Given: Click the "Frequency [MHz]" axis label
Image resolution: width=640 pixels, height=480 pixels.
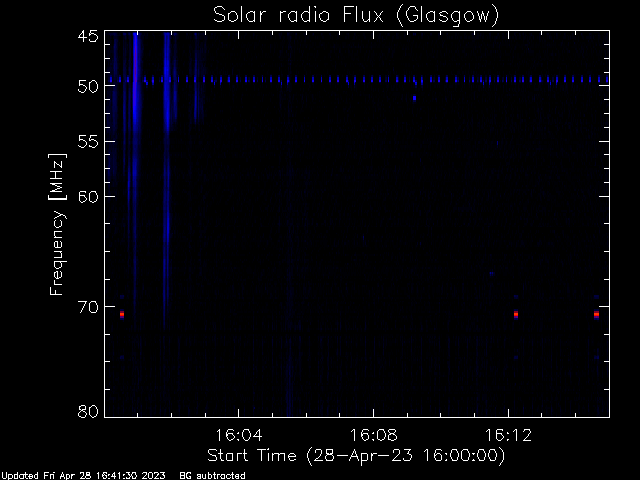Looking at the screenshot, I should coord(57,224).
